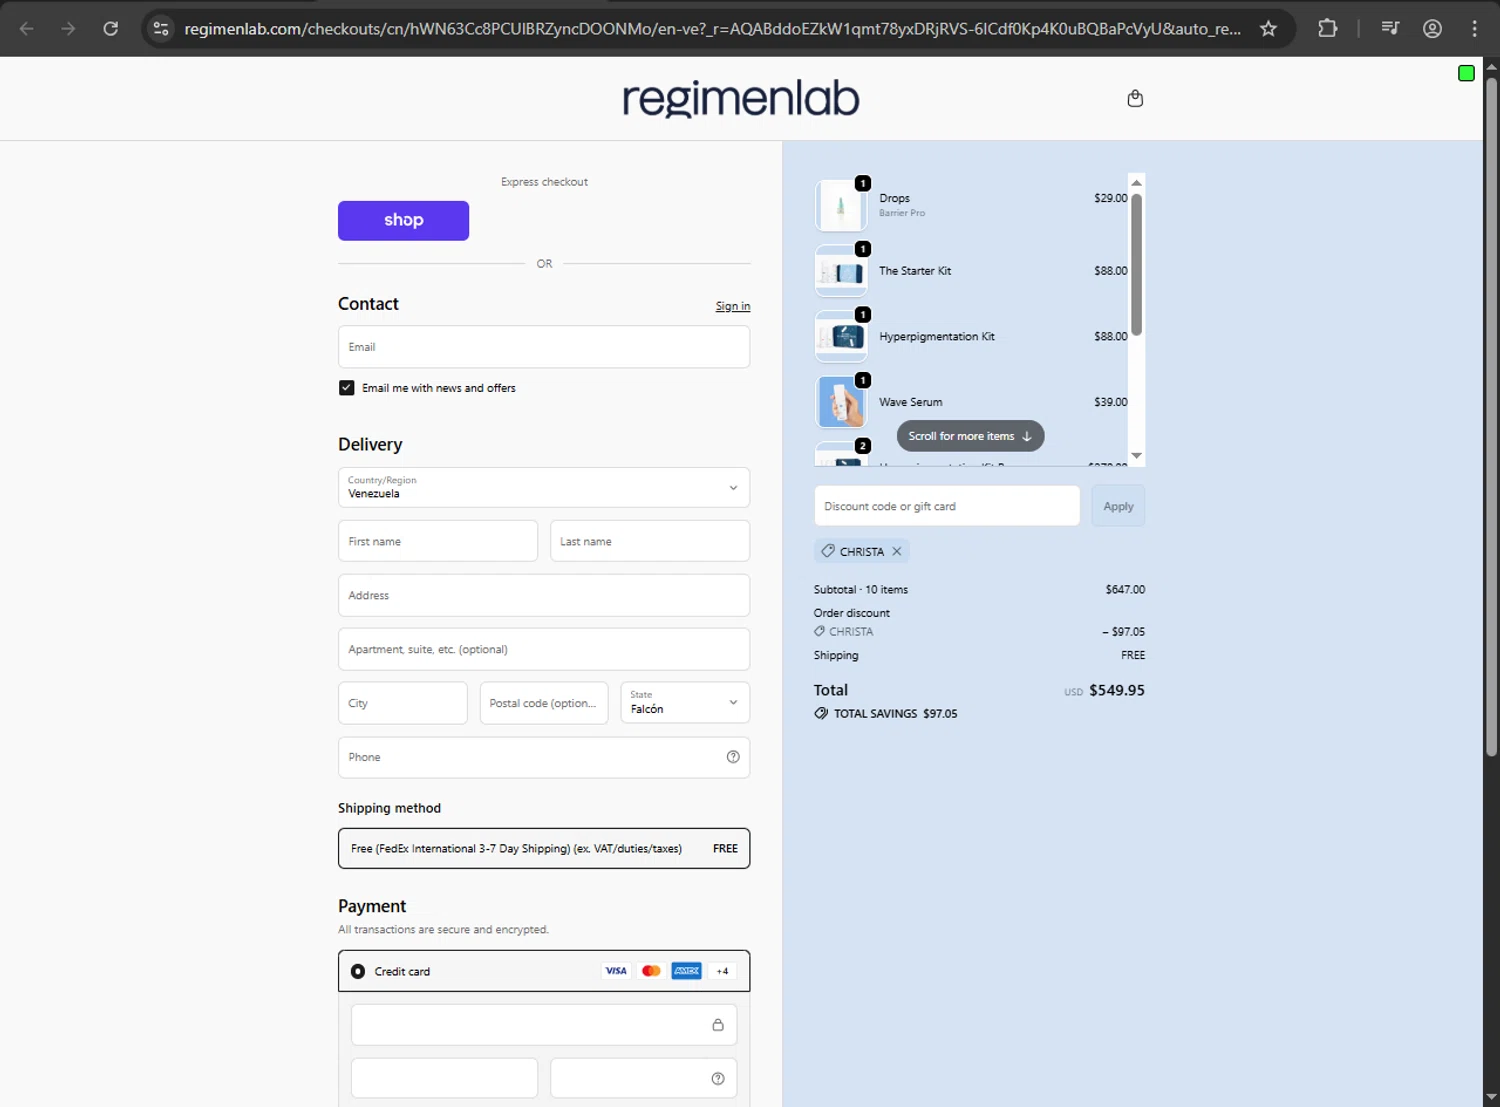Click the Mastercard logo
The width and height of the screenshot is (1500, 1107).
tap(651, 971)
